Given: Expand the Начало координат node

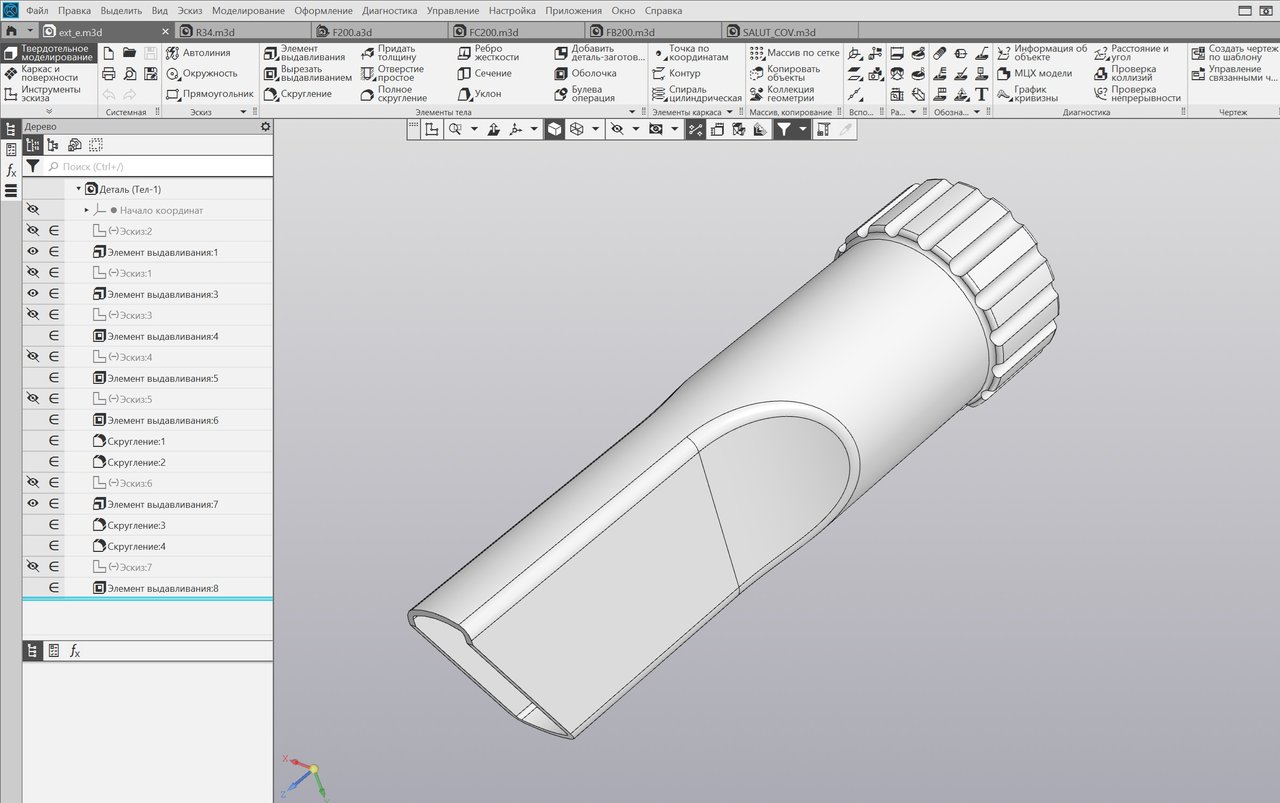Looking at the screenshot, I should 87,210.
